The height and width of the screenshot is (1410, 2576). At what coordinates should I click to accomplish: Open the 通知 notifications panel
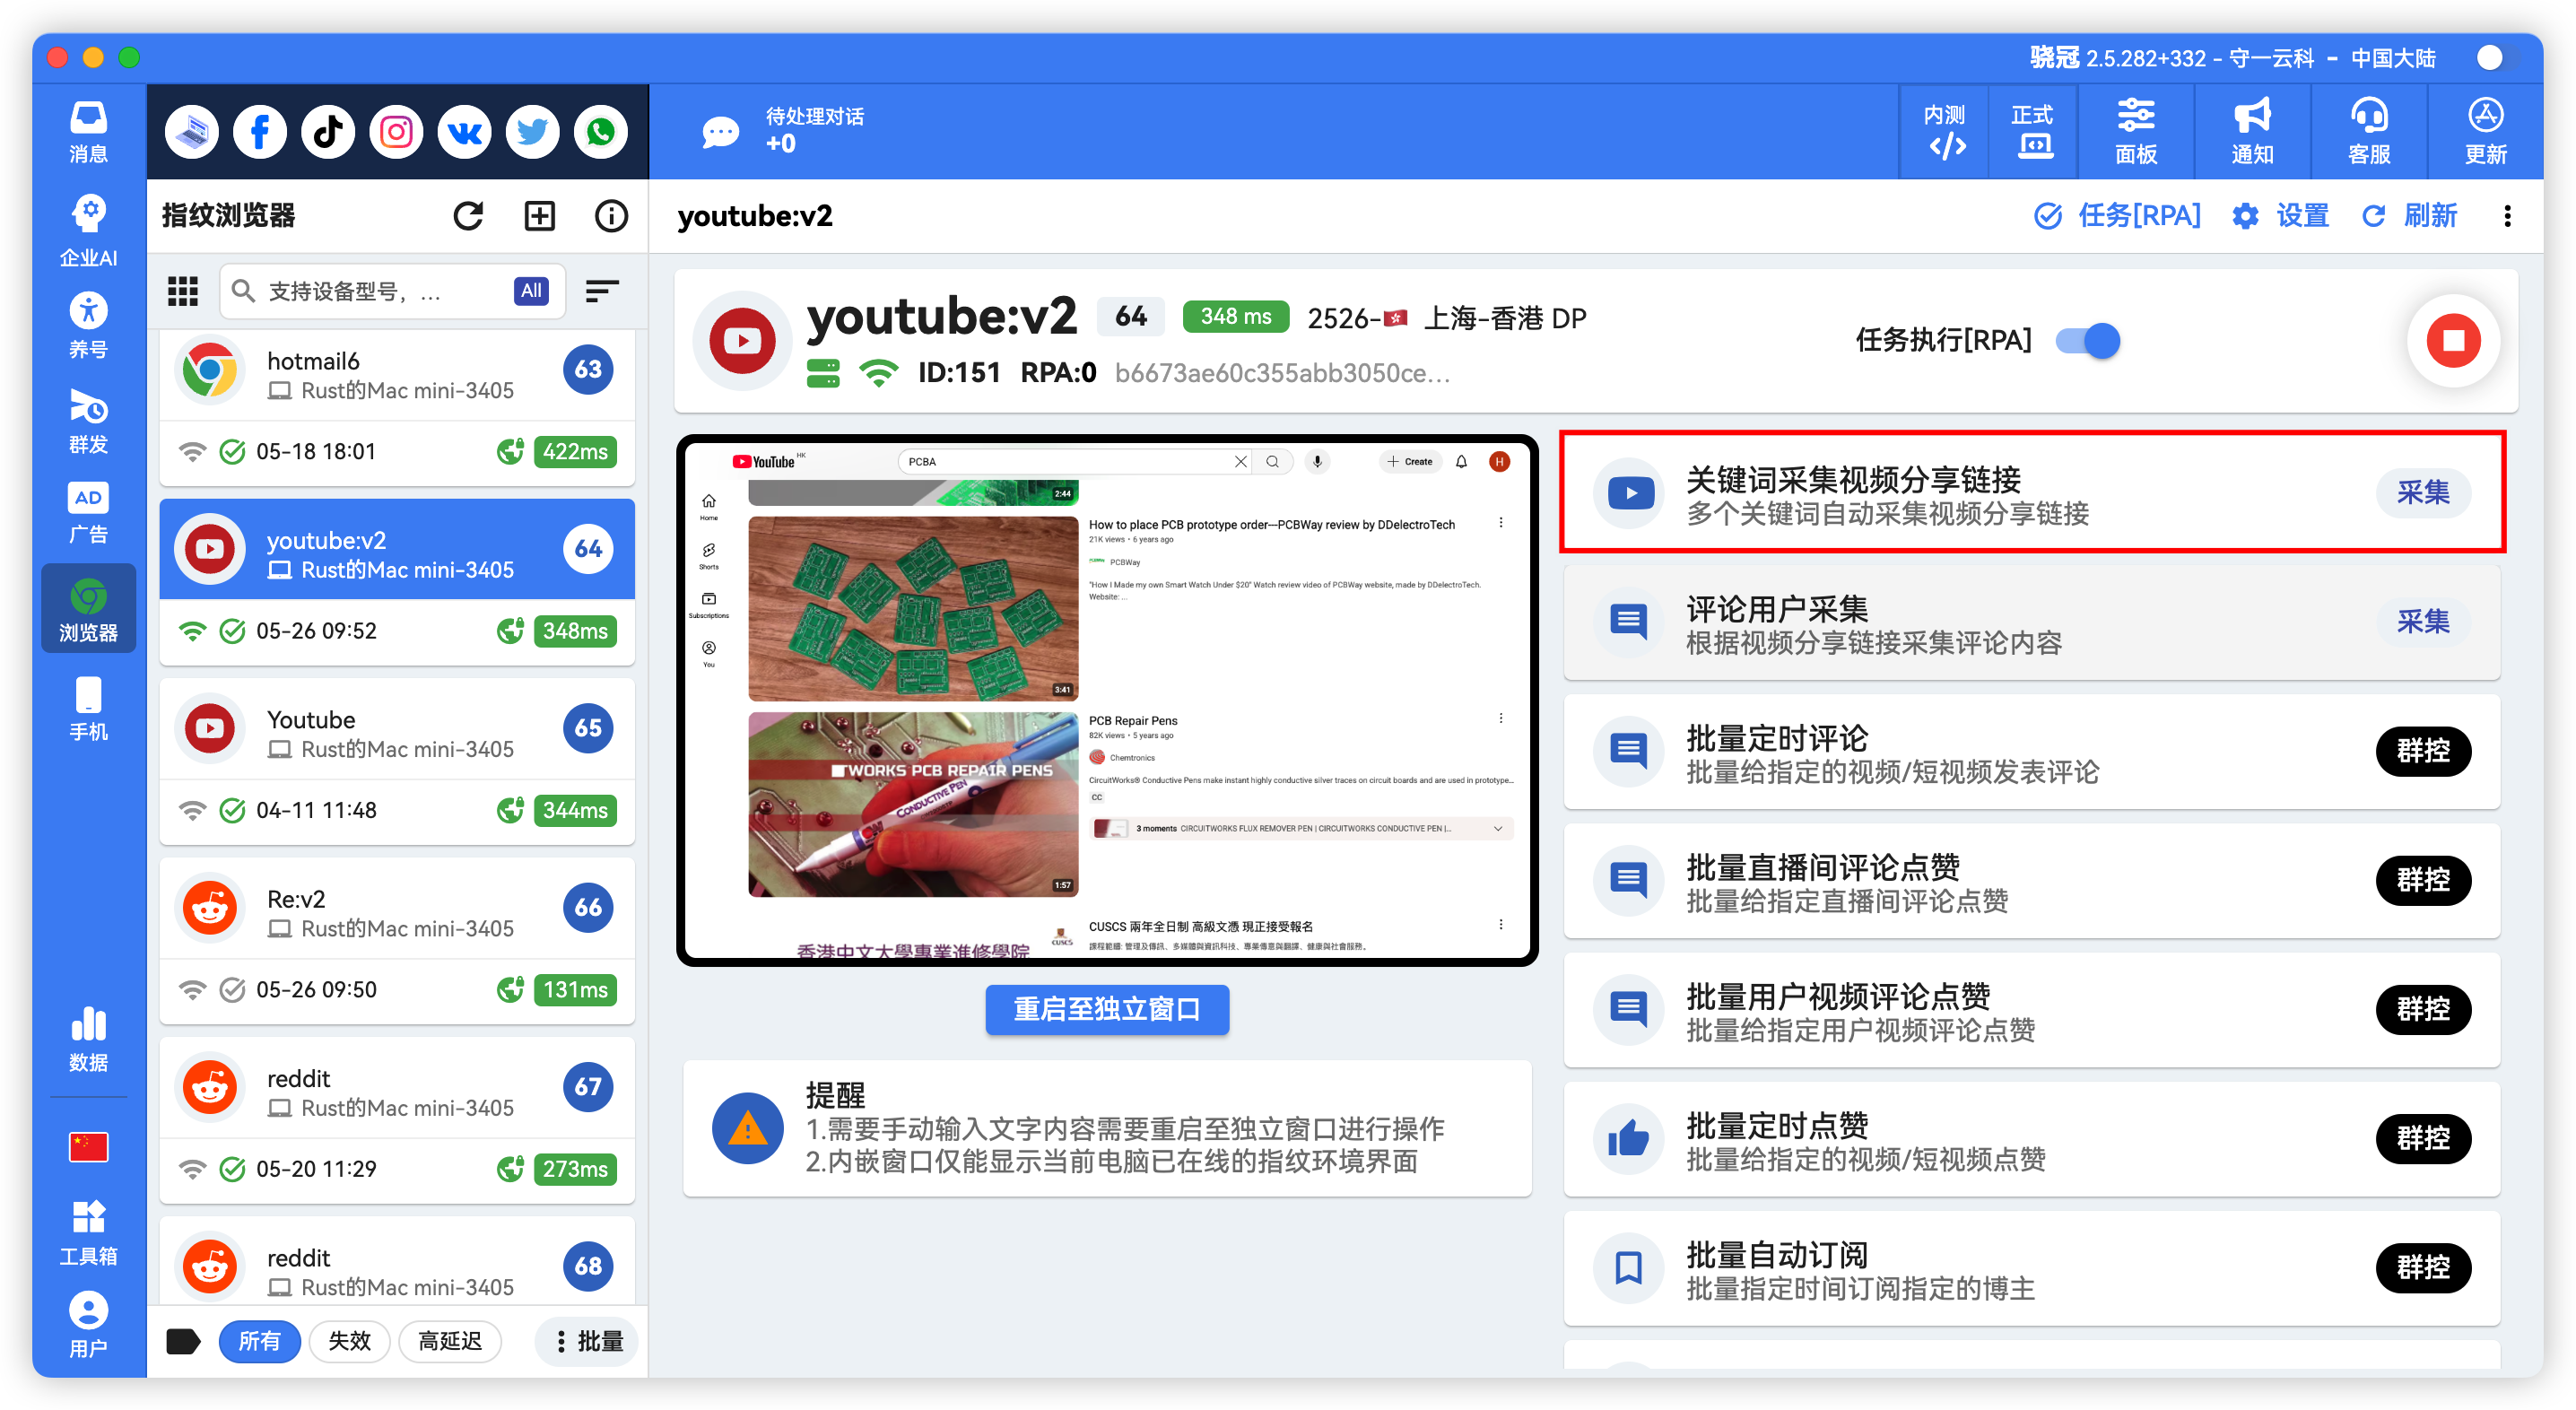[x=2251, y=131]
